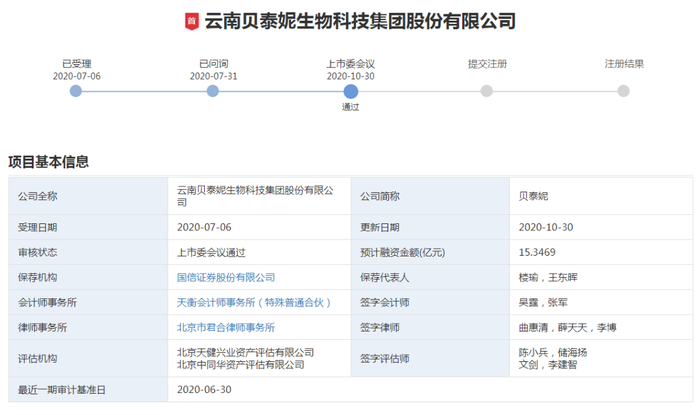The image size is (700, 415).
Task: Click the 提交注册 stage label
Action: 487,64
